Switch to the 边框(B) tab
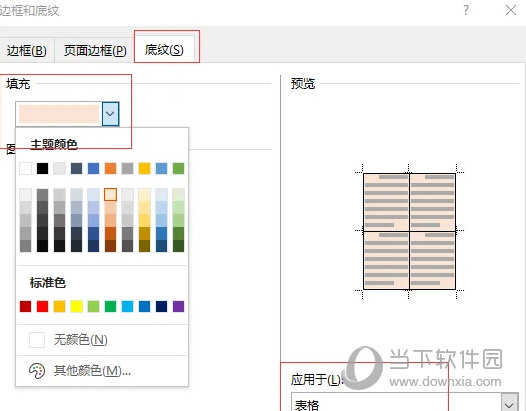The height and width of the screenshot is (411, 526). pyautogui.click(x=27, y=51)
